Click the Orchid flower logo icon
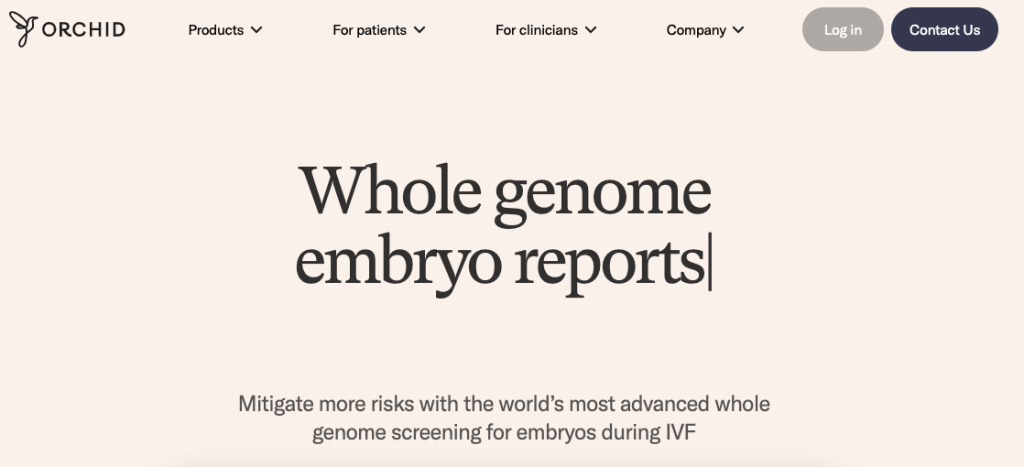Viewport: 1024px width, 467px height. click(x=22, y=30)
